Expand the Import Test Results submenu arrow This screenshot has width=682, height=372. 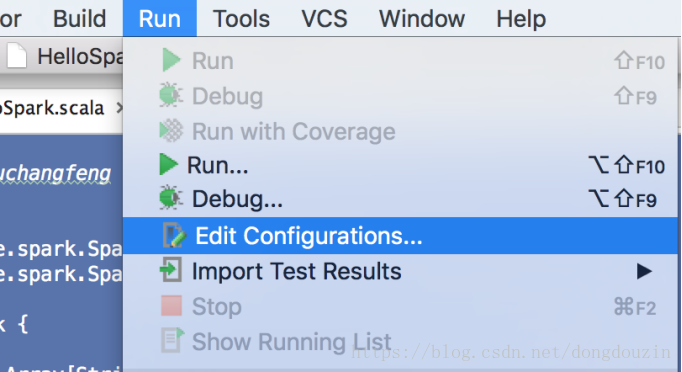tap(644, 271)
